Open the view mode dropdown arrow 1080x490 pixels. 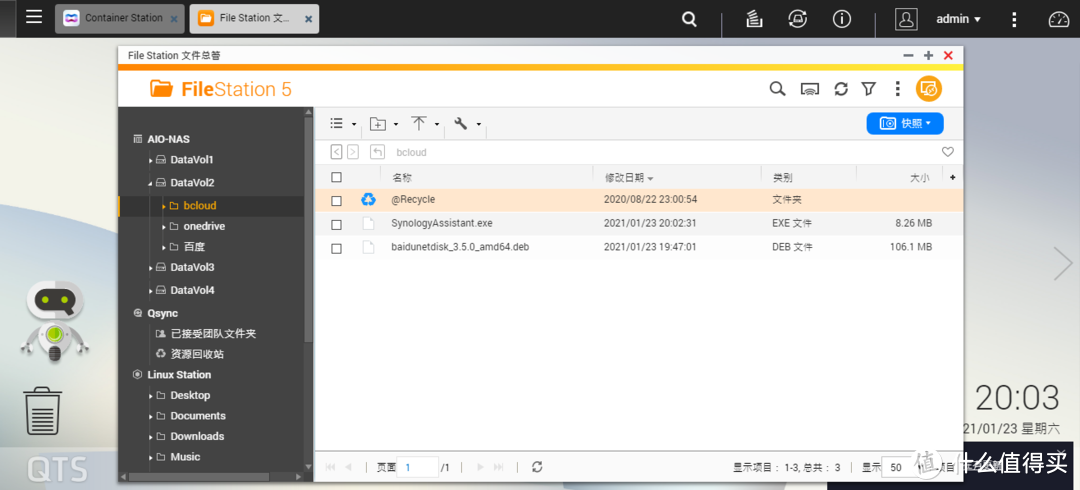pyautogui.click(x=354, y=125)
